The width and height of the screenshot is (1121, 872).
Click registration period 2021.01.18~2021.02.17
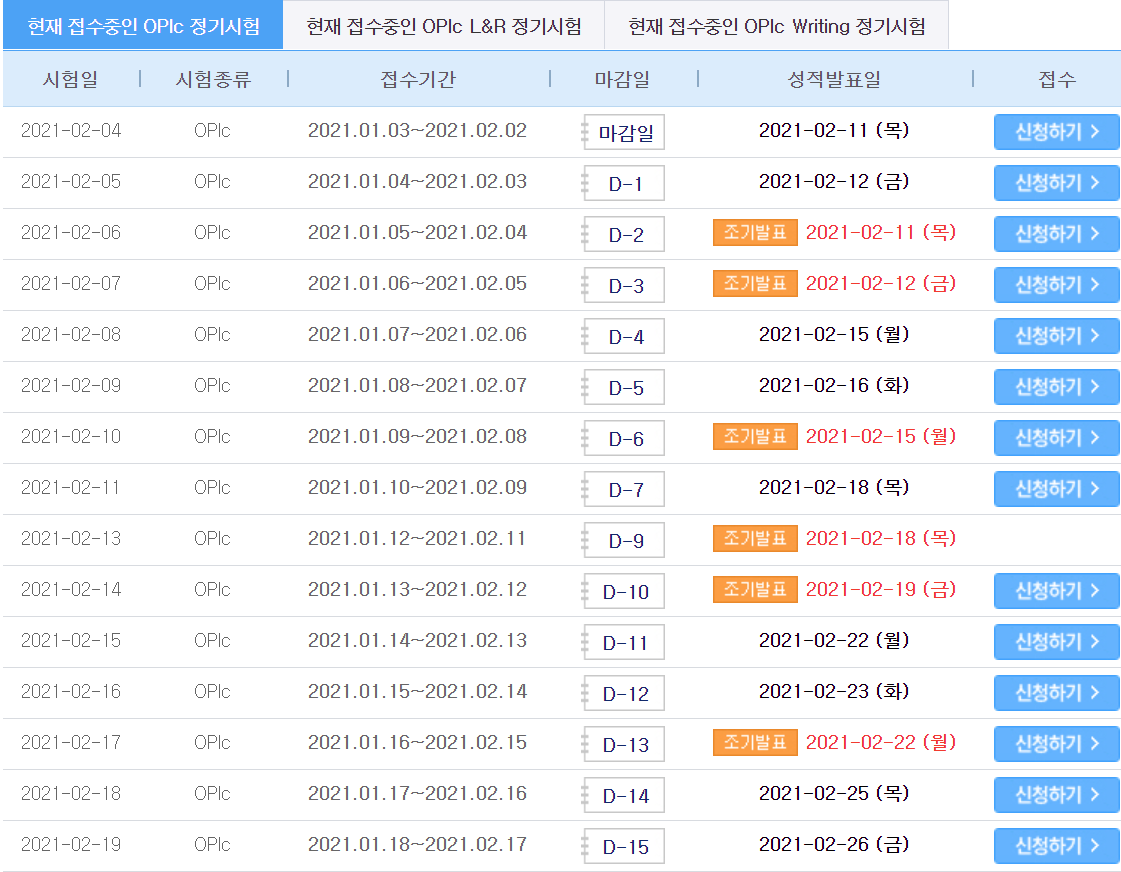[x=418, y=844]
